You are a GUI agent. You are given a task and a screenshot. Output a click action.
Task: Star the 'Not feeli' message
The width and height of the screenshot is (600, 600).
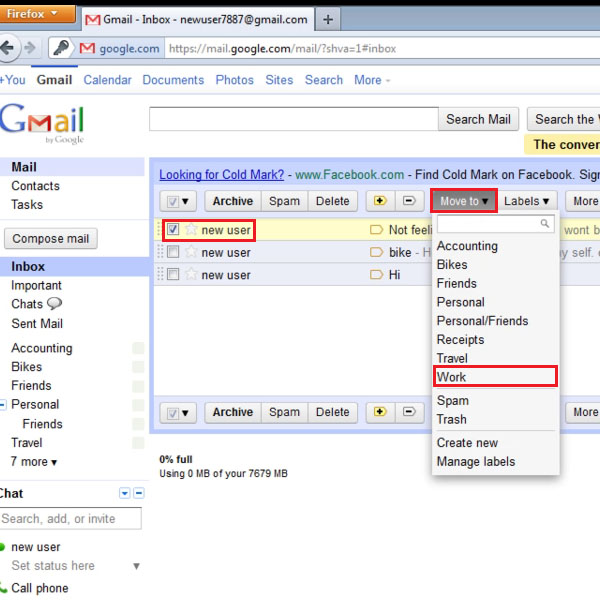(191, 230)
